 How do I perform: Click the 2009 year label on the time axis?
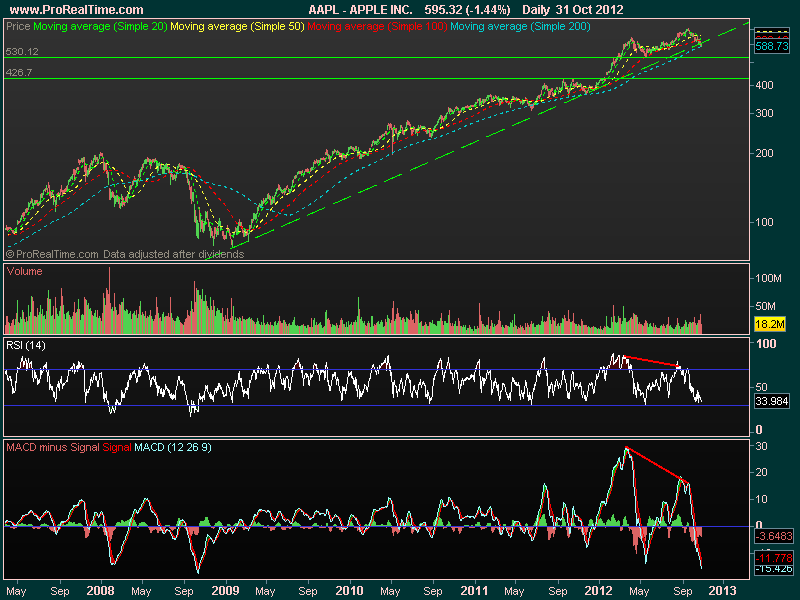[225, 591]
